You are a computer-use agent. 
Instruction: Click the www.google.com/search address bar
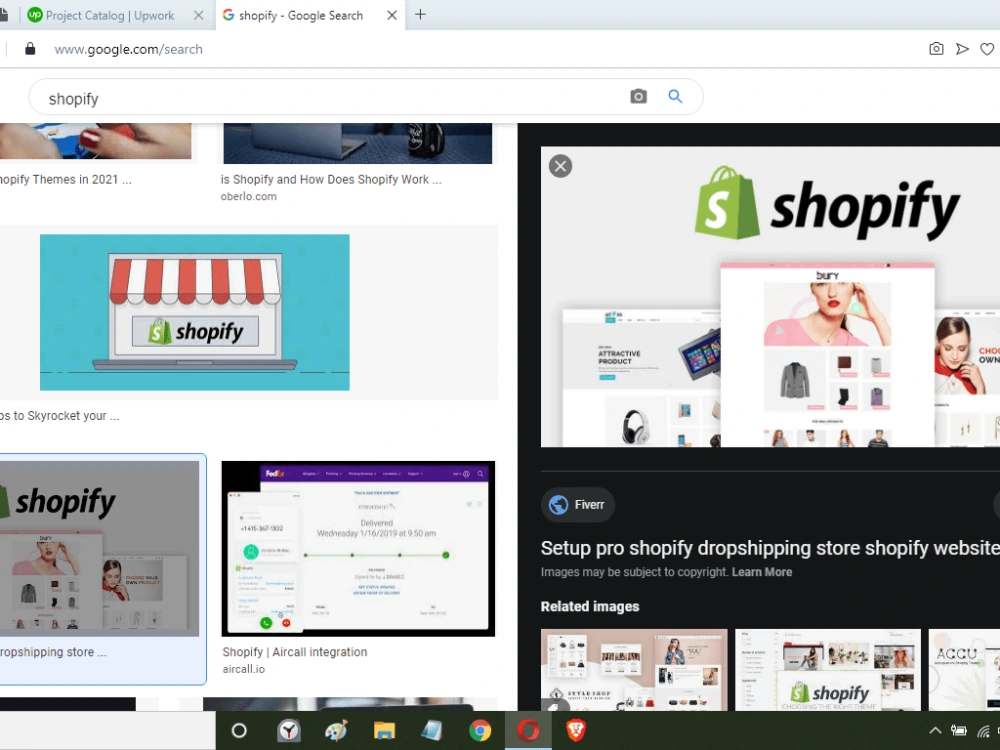(128, 49)
